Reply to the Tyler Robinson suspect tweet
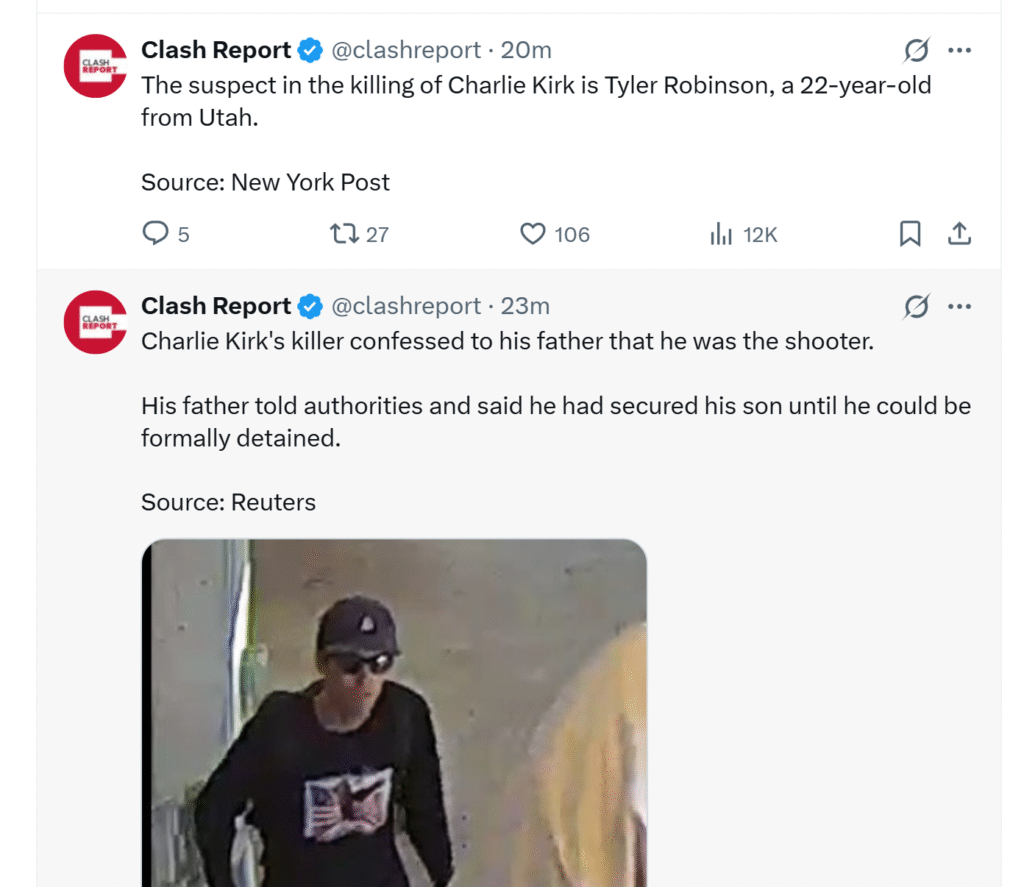 coord(155,234)
